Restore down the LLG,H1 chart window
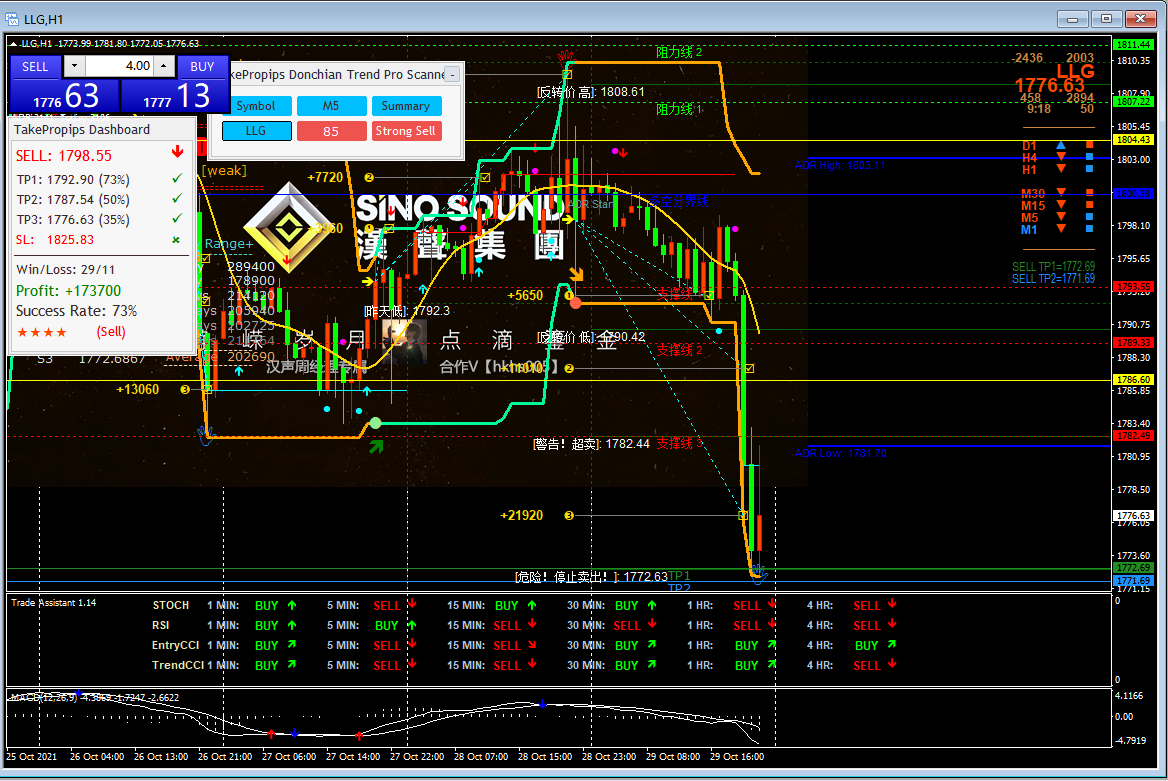The height and width of the screenshot is (781, 1168). (1106, 19)
